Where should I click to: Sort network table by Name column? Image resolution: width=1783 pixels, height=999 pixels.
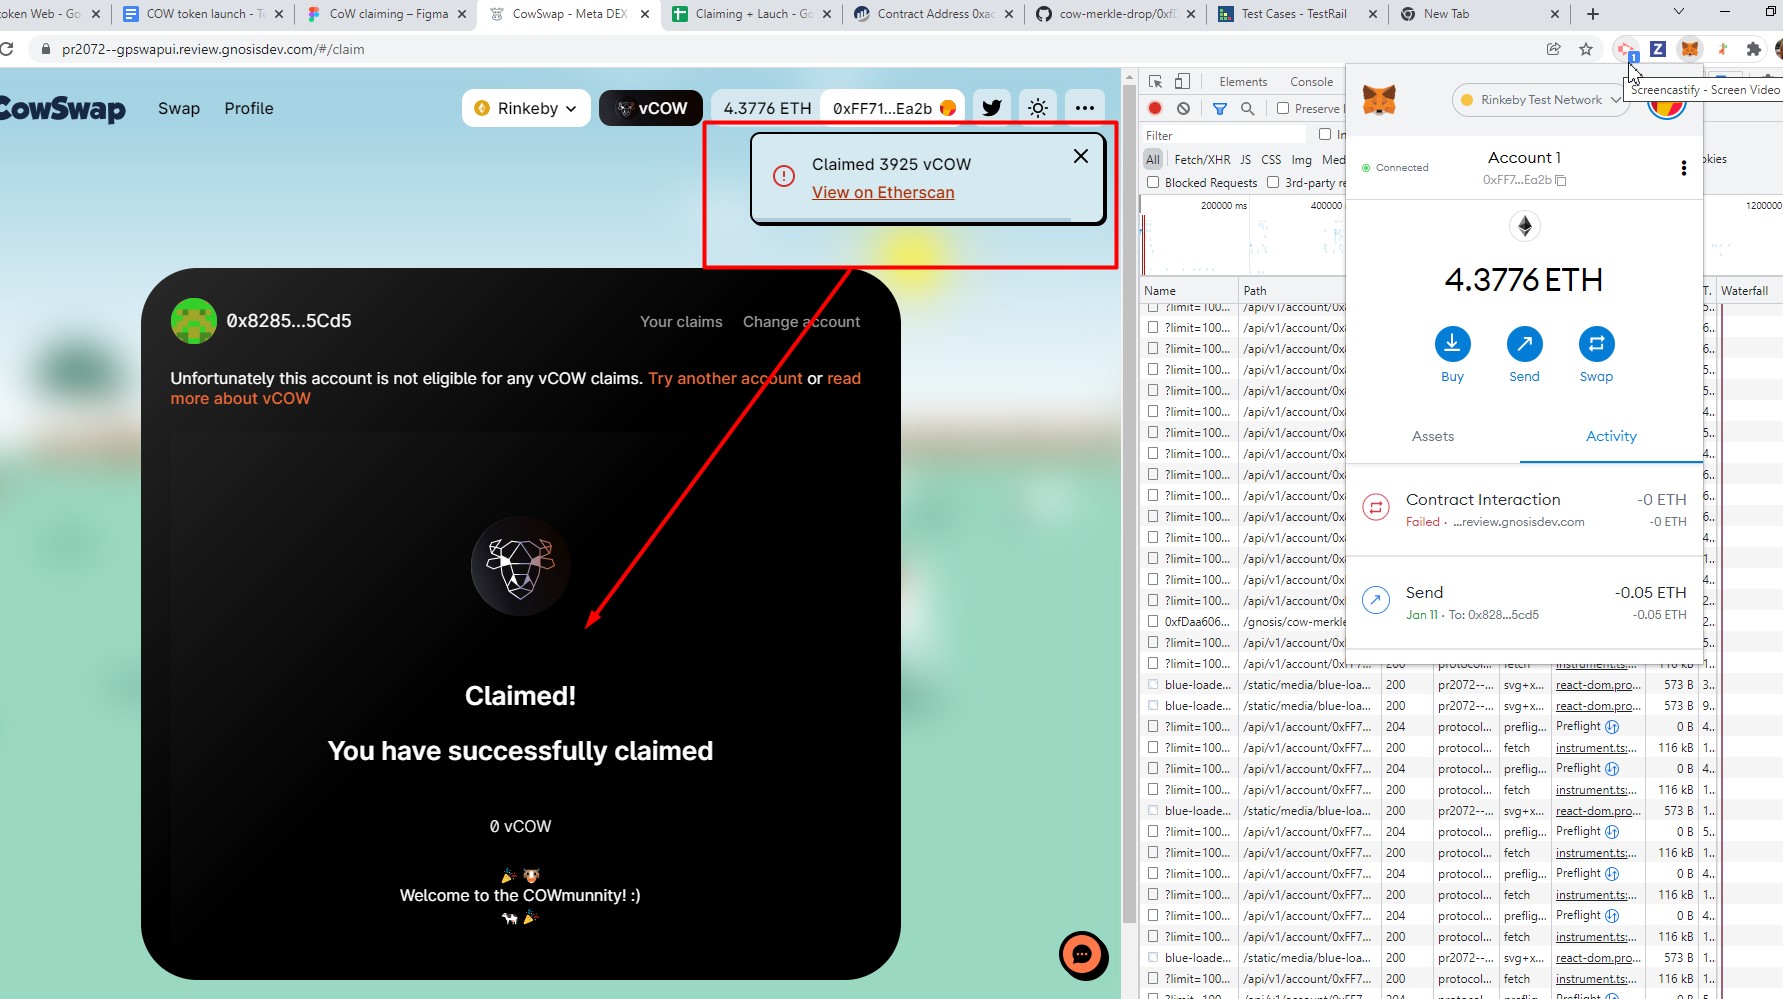pyautogui.click(x=1189, y=290)
